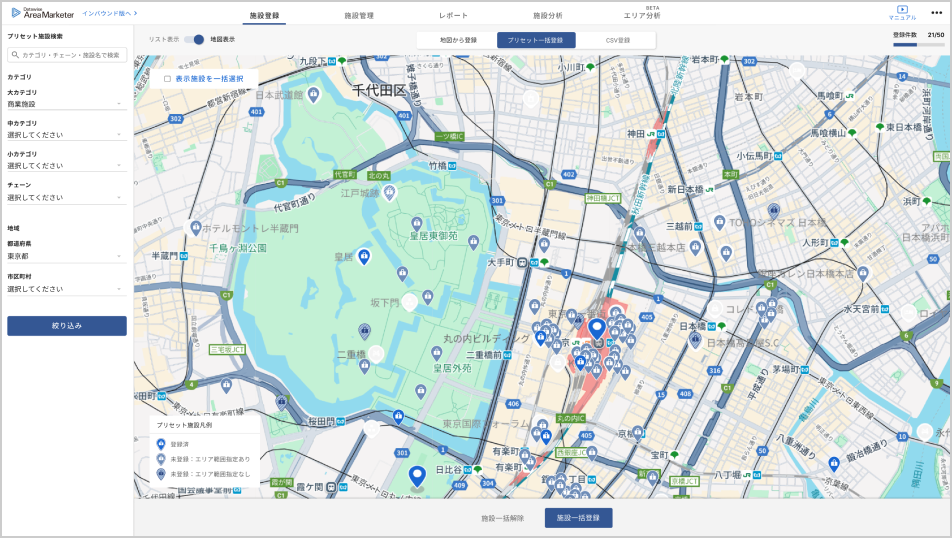Click the 施設一括登録 button
Image resolution: width=952 pixels, height=538 pixels.
click(578, 518)
